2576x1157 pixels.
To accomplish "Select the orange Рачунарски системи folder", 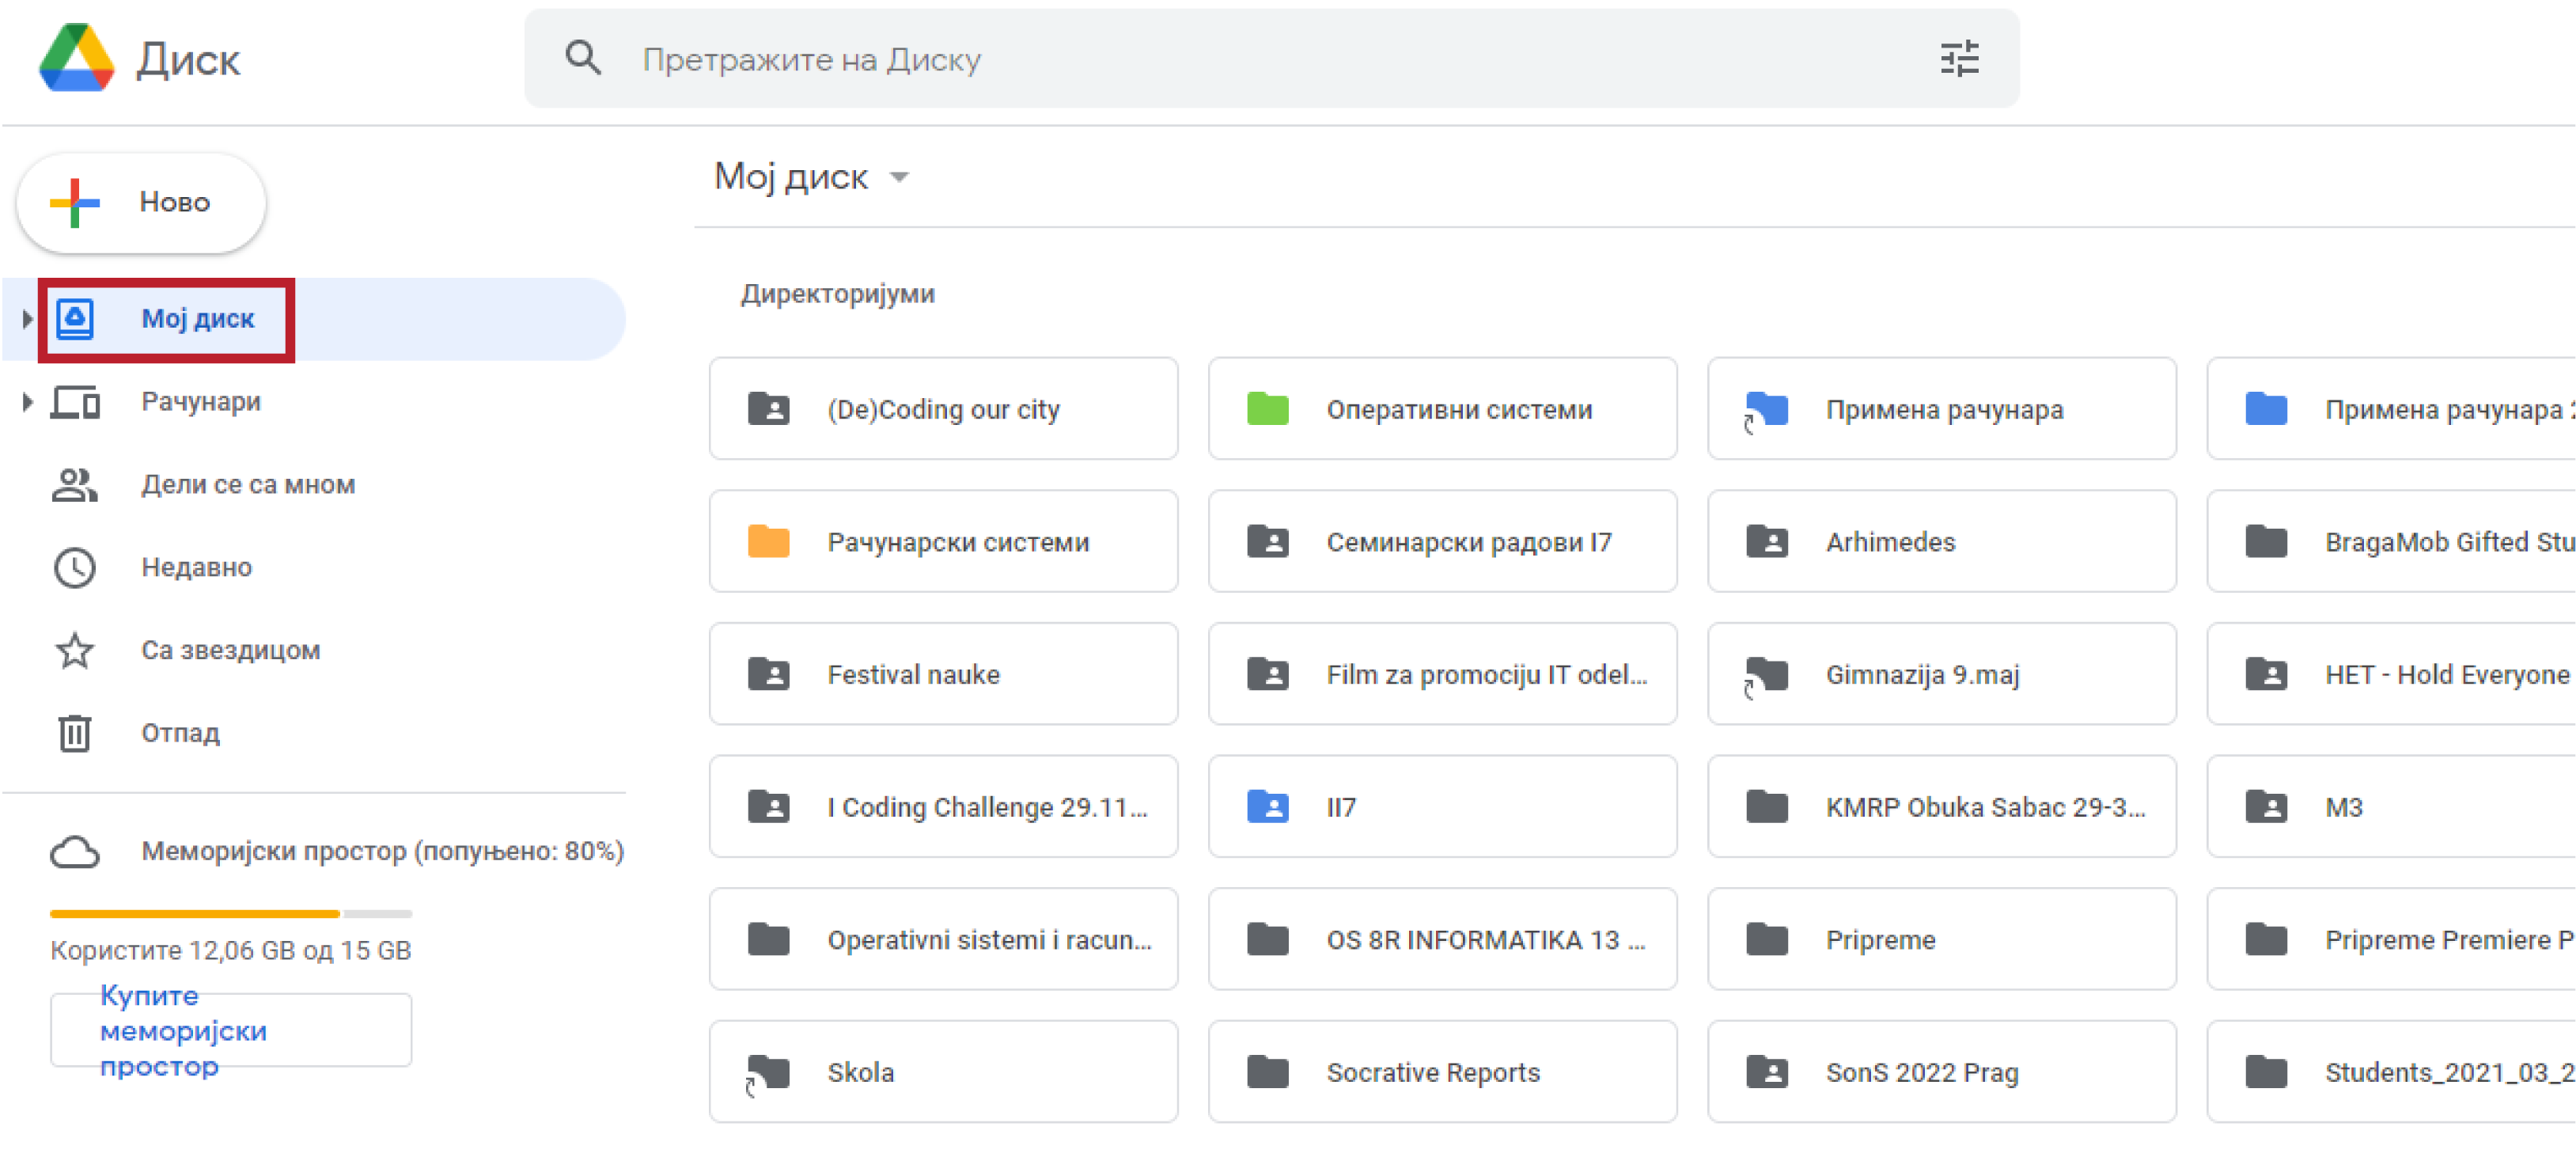I will (942, 542).
